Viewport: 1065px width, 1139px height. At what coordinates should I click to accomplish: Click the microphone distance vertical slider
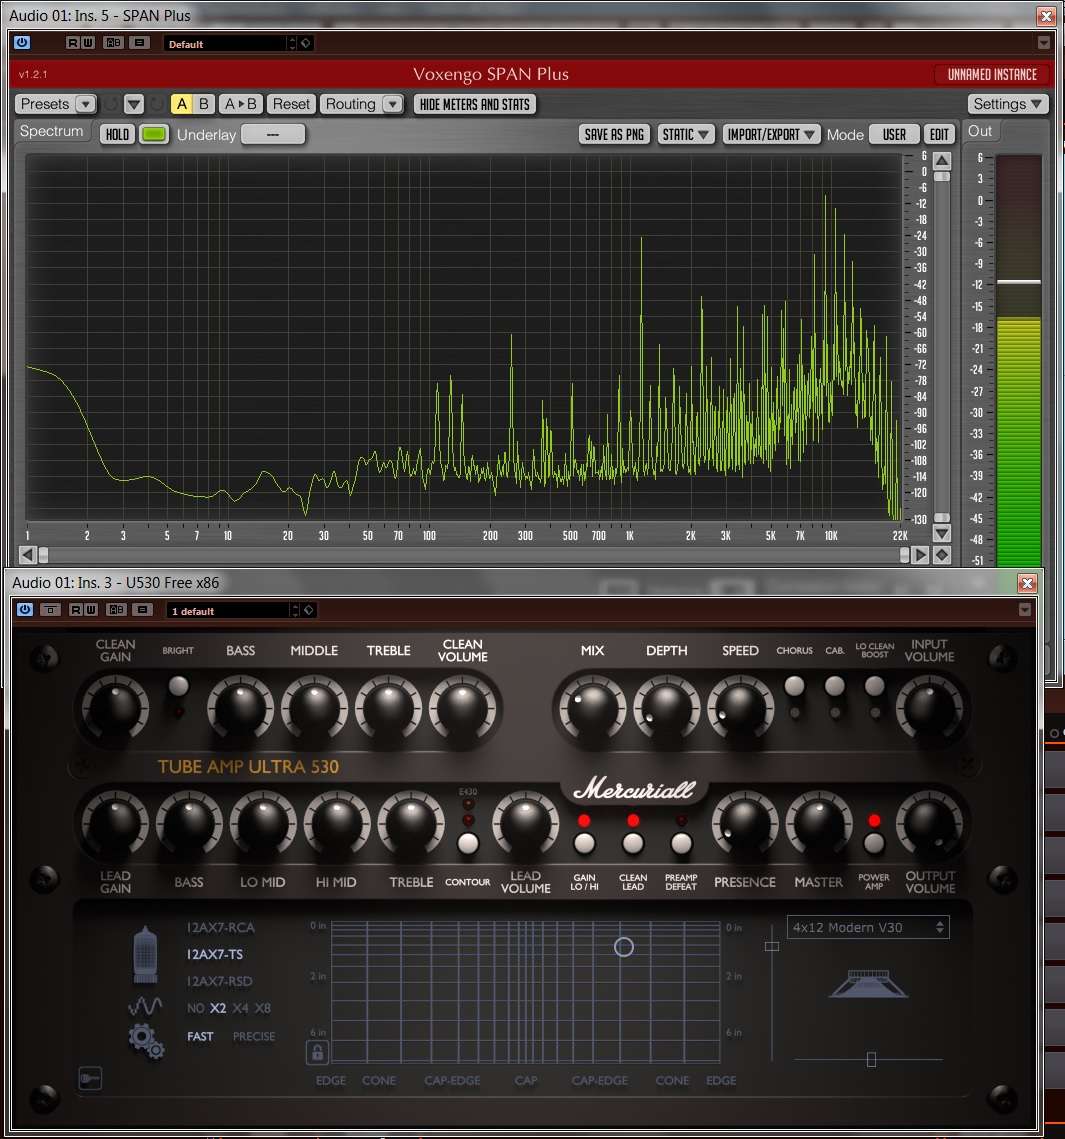click(772, 946)
